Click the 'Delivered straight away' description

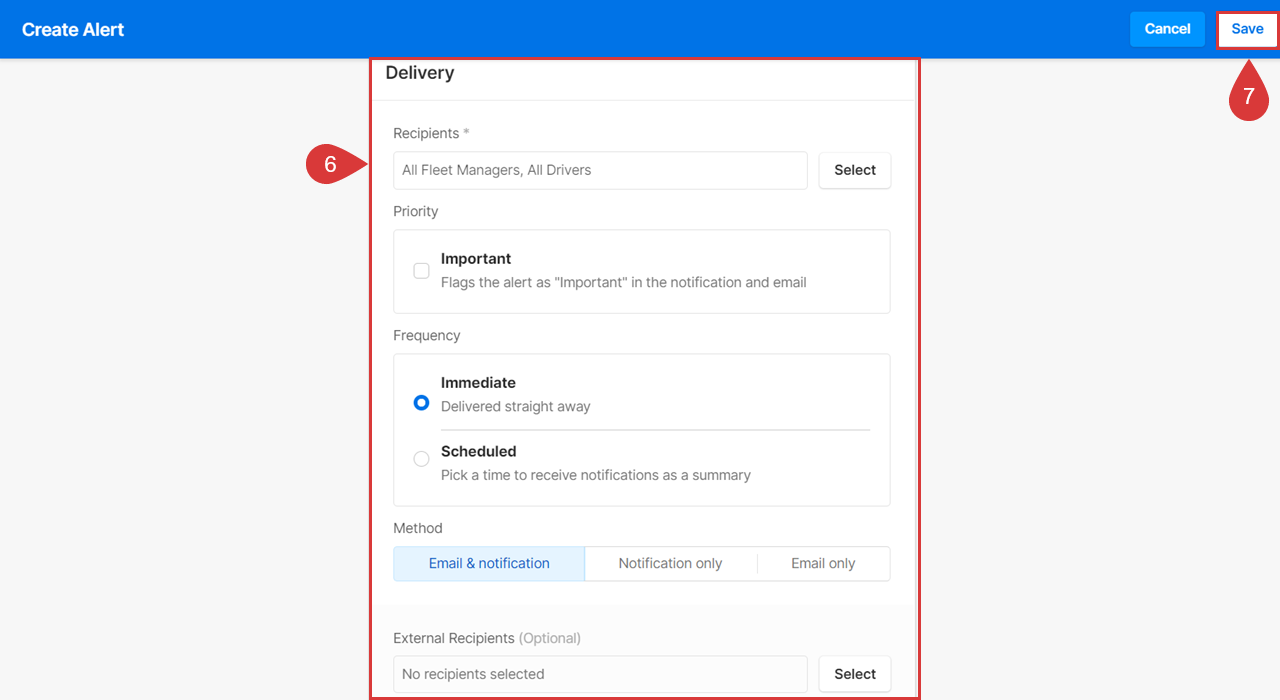516,406
